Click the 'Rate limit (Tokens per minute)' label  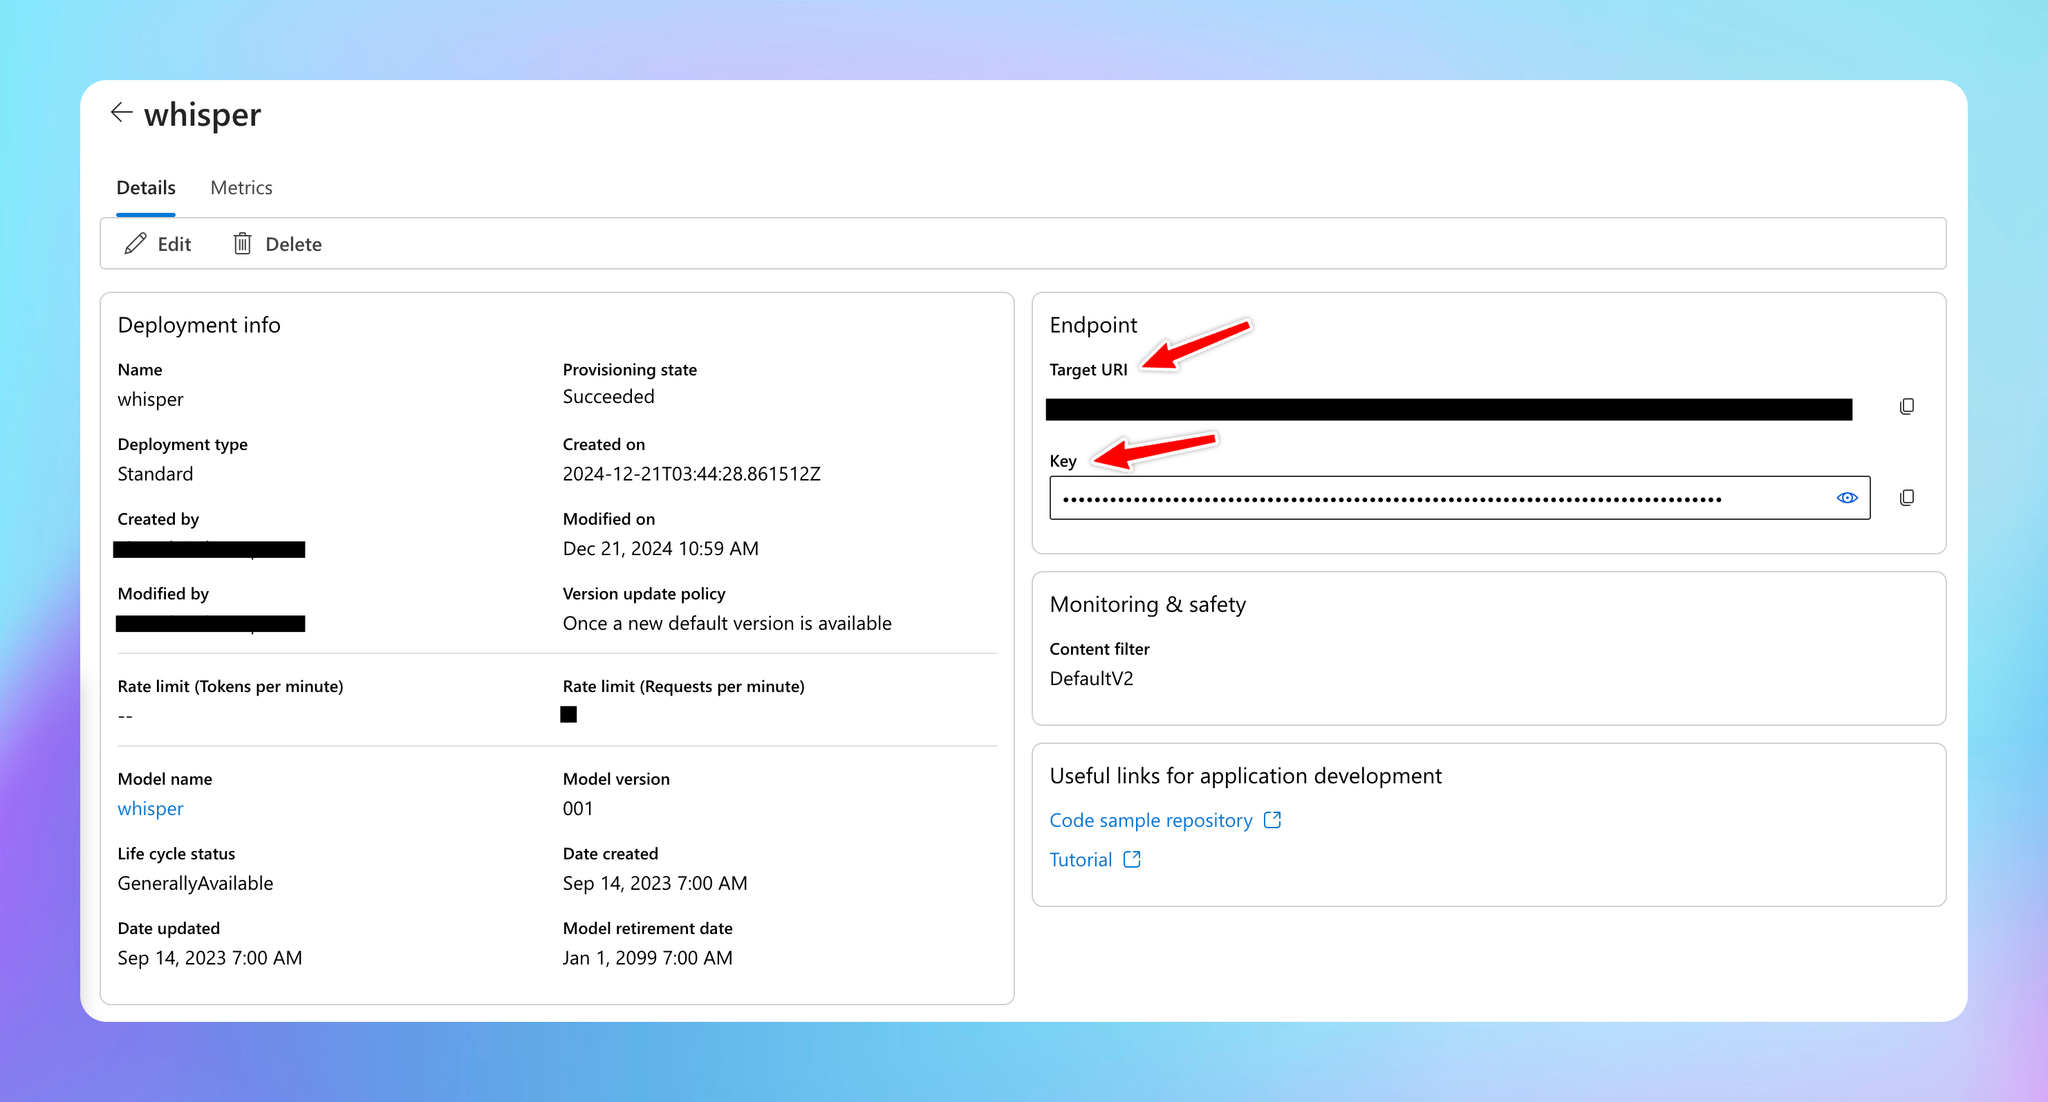(230, 686)
